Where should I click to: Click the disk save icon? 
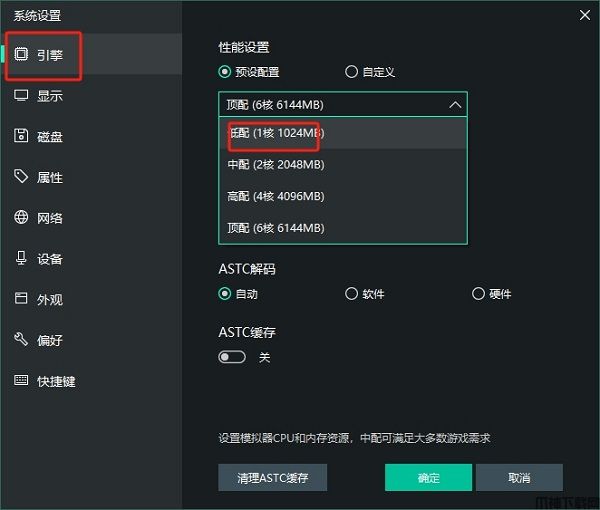point(21,137)
